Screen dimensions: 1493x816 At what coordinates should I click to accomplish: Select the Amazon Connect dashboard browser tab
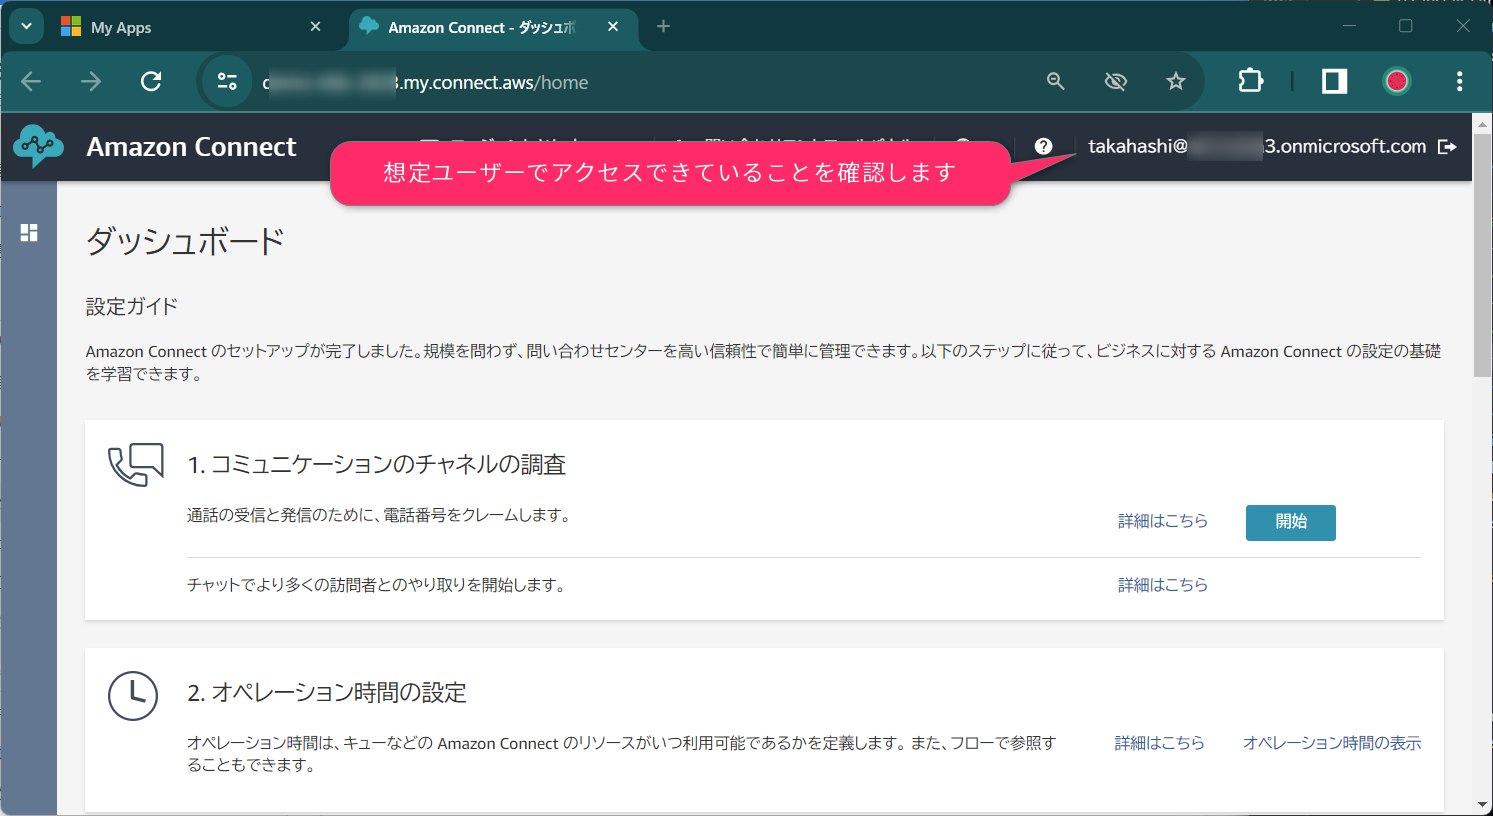click(x=490, y=27)
